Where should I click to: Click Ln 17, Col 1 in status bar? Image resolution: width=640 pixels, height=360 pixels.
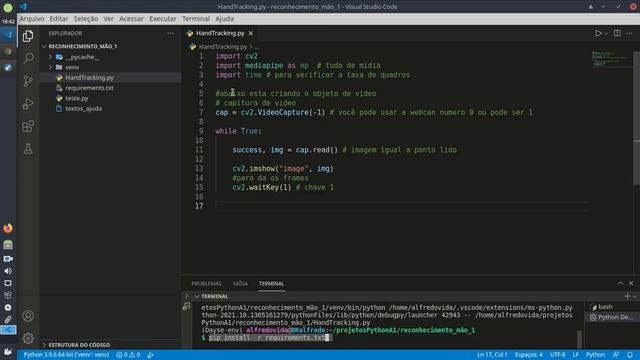click(x=492, y=355)
